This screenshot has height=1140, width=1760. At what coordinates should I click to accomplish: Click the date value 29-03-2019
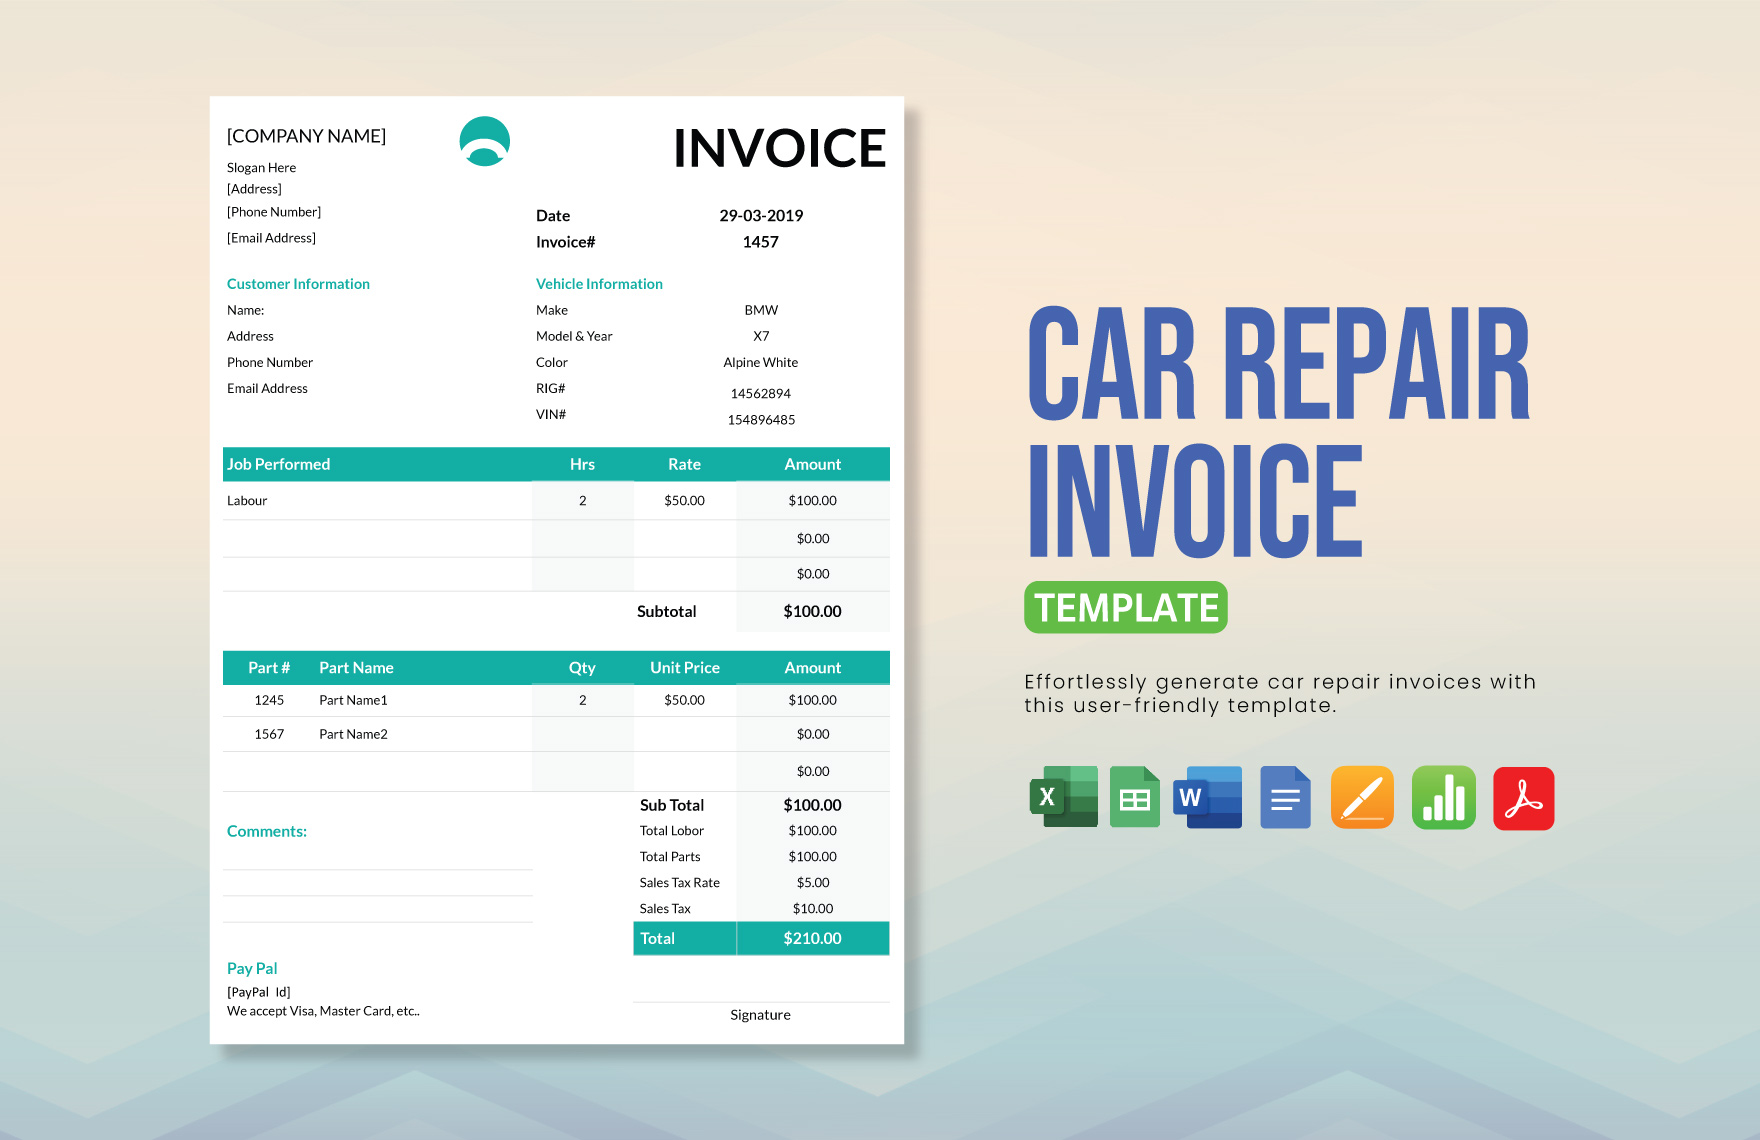761,215
